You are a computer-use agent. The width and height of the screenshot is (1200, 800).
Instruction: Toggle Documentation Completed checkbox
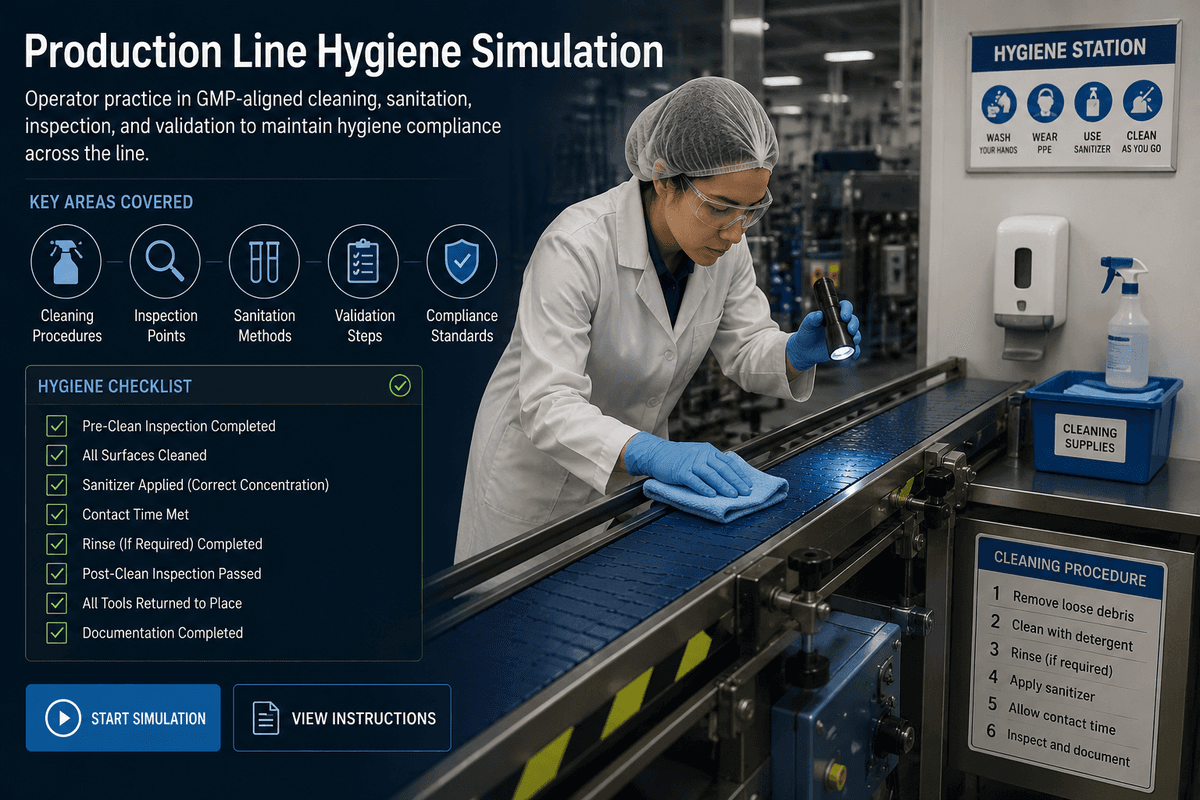tap(57, 633)
